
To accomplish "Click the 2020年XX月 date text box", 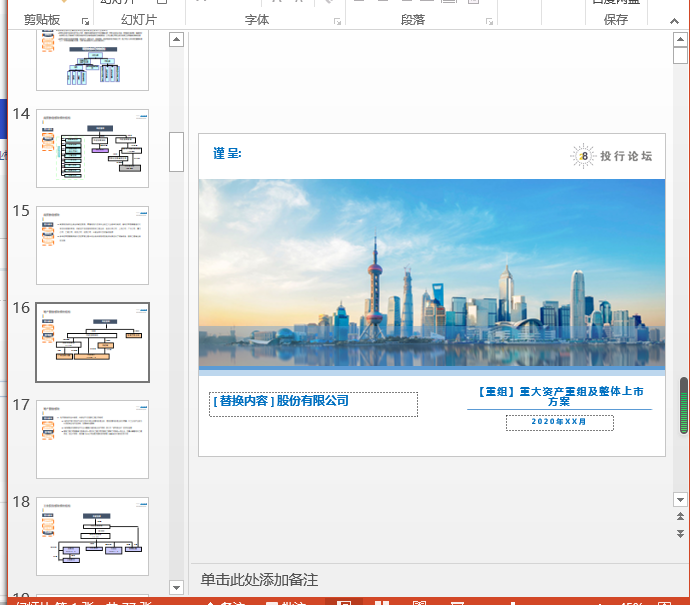I will (x=559, y=422).
